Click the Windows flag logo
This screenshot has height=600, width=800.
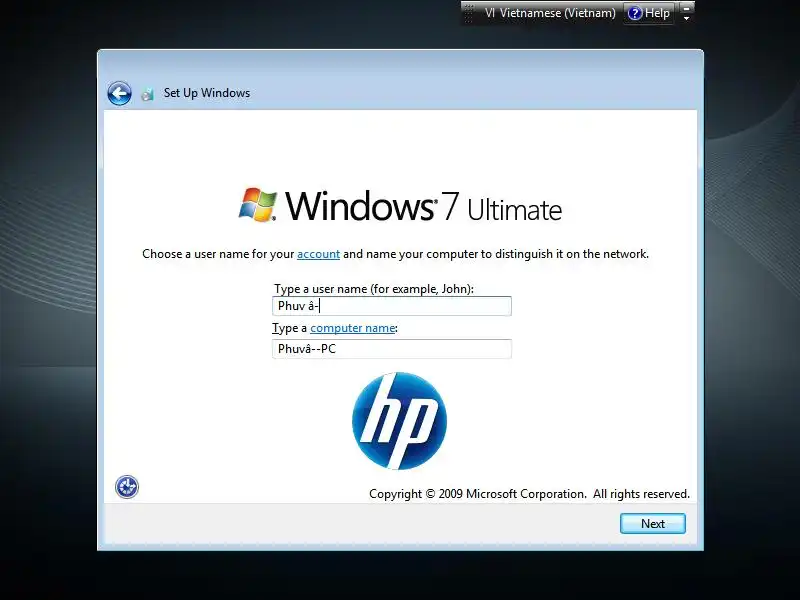(258, 205)
